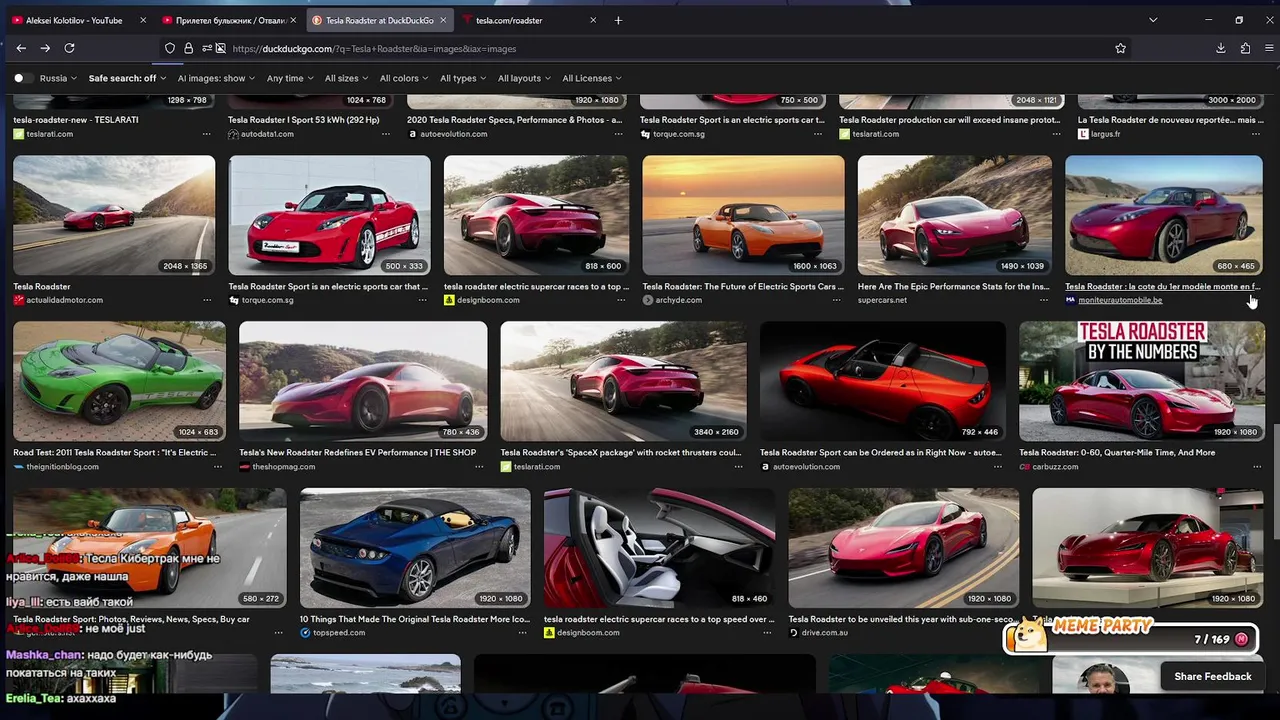
Task: Open three-dot menu for supercars.net result
Action: click(x=1044, y=300)
